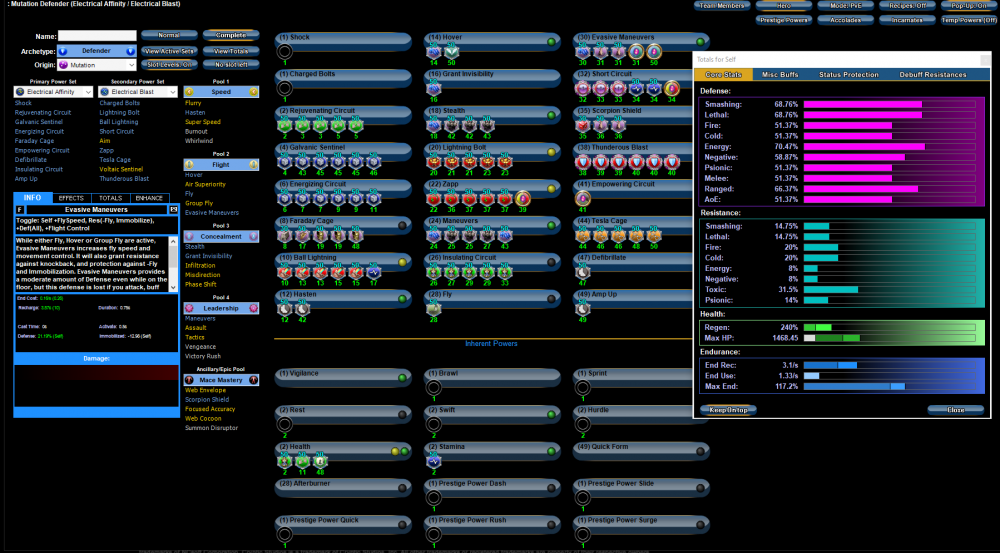
Task: Click the first enhancement under the Health power
Action: (284, 460)
